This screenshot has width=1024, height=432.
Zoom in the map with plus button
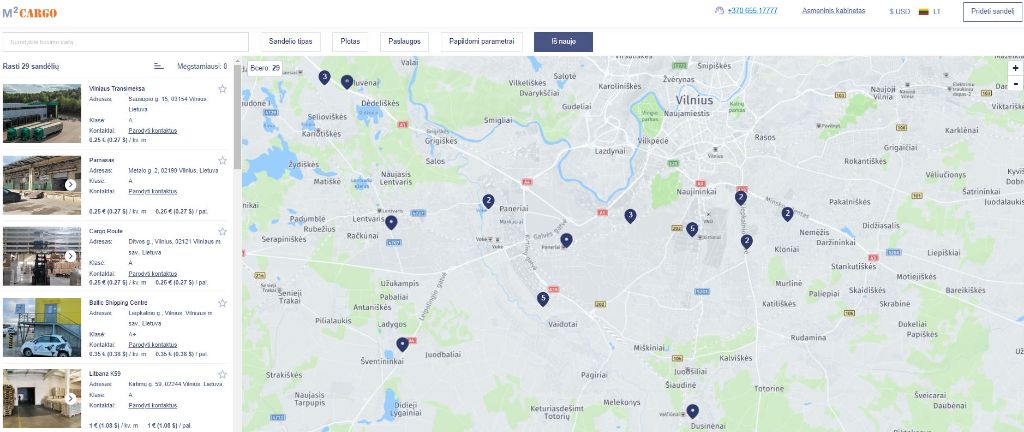[1016, 69]
